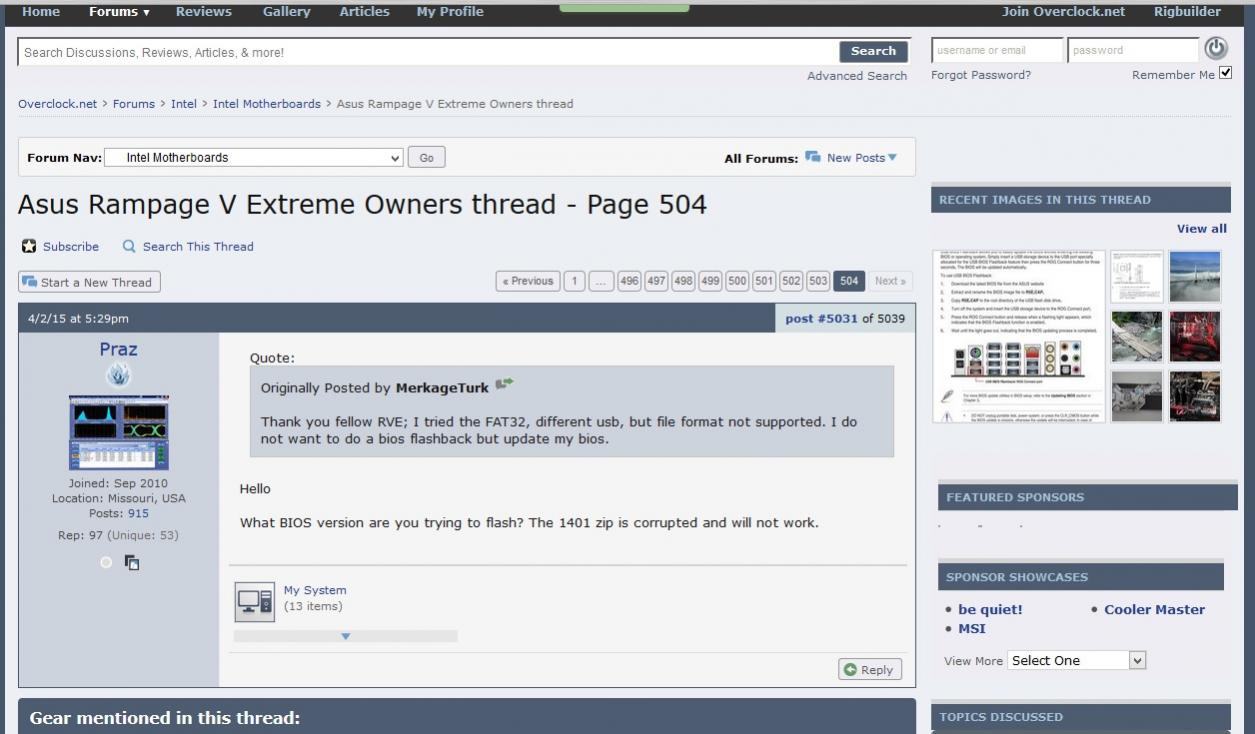Click the My System computer icon
The image size is (1255, 734).
(x=254, y=601)
